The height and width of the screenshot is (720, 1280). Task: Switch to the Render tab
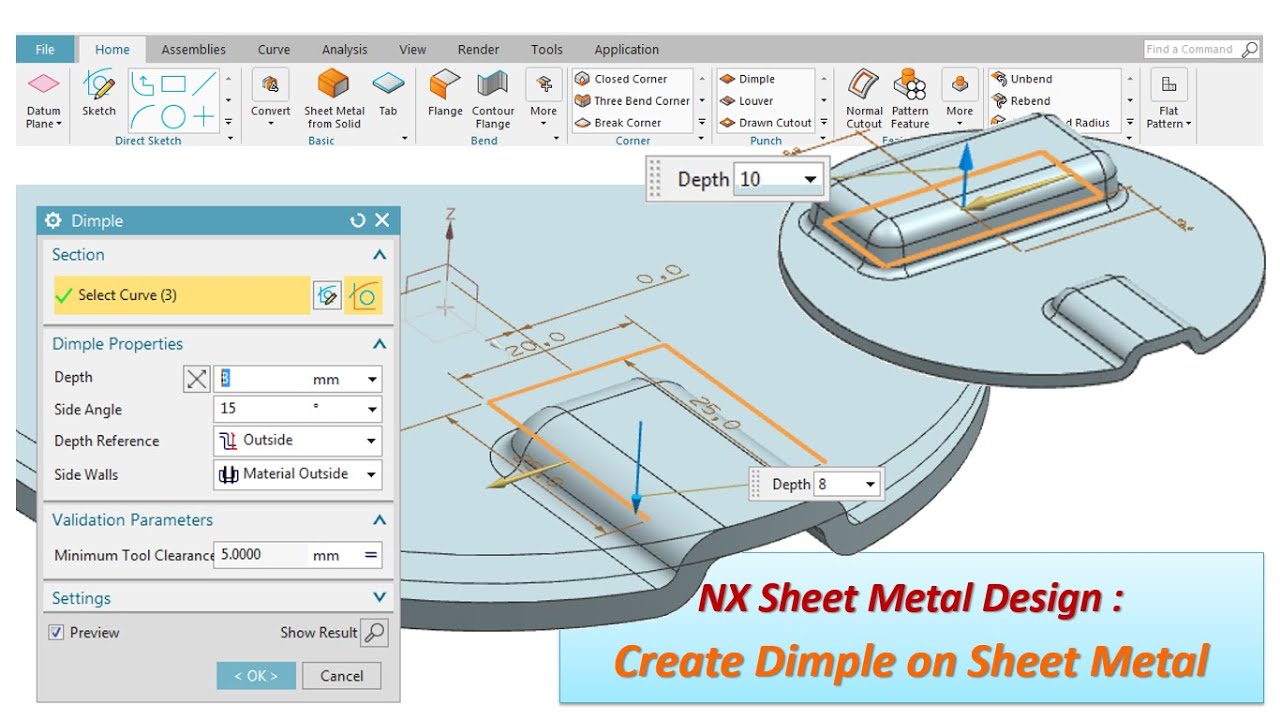pyautogui.click(x=478, y=49)
